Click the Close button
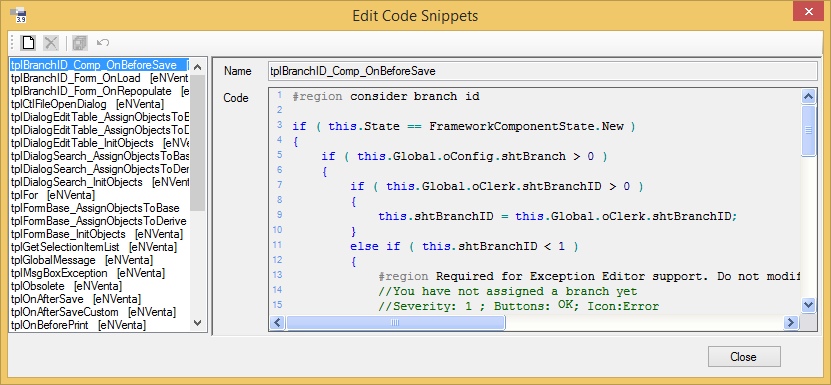 [744, 356]
